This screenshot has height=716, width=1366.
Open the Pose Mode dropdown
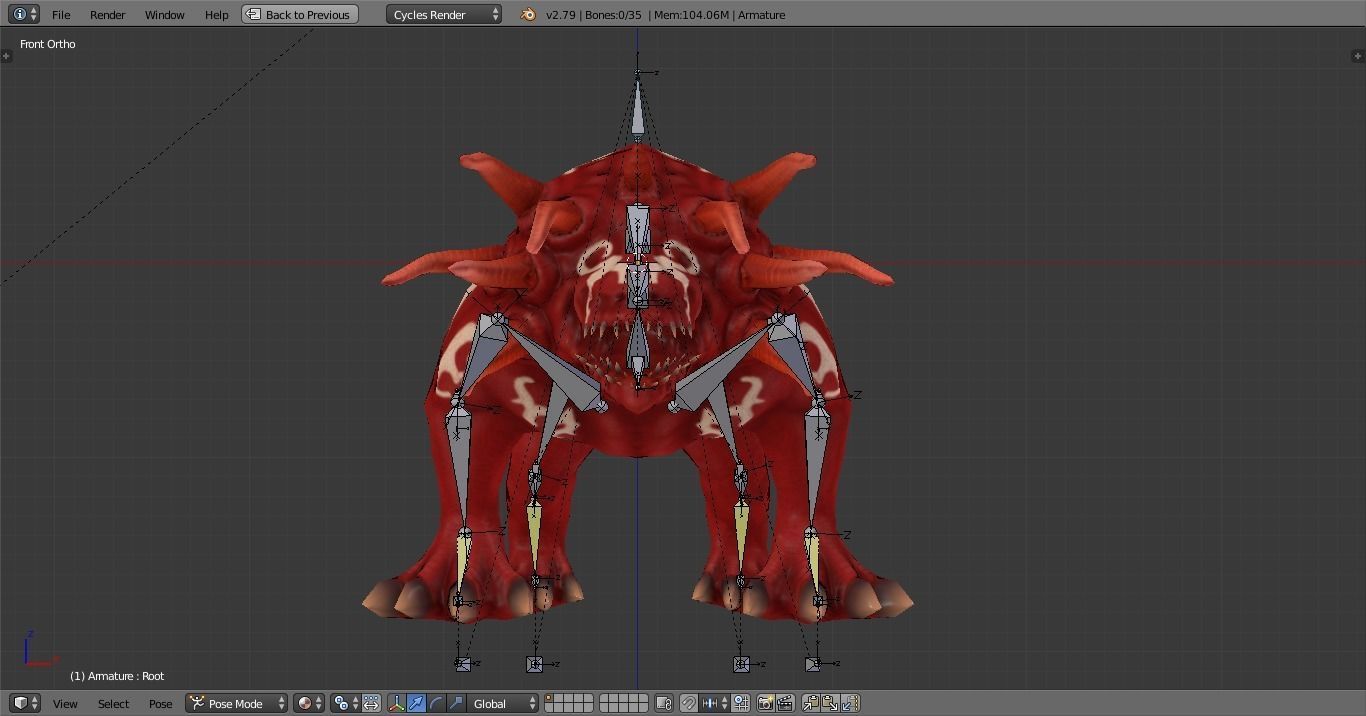point(237,703)
